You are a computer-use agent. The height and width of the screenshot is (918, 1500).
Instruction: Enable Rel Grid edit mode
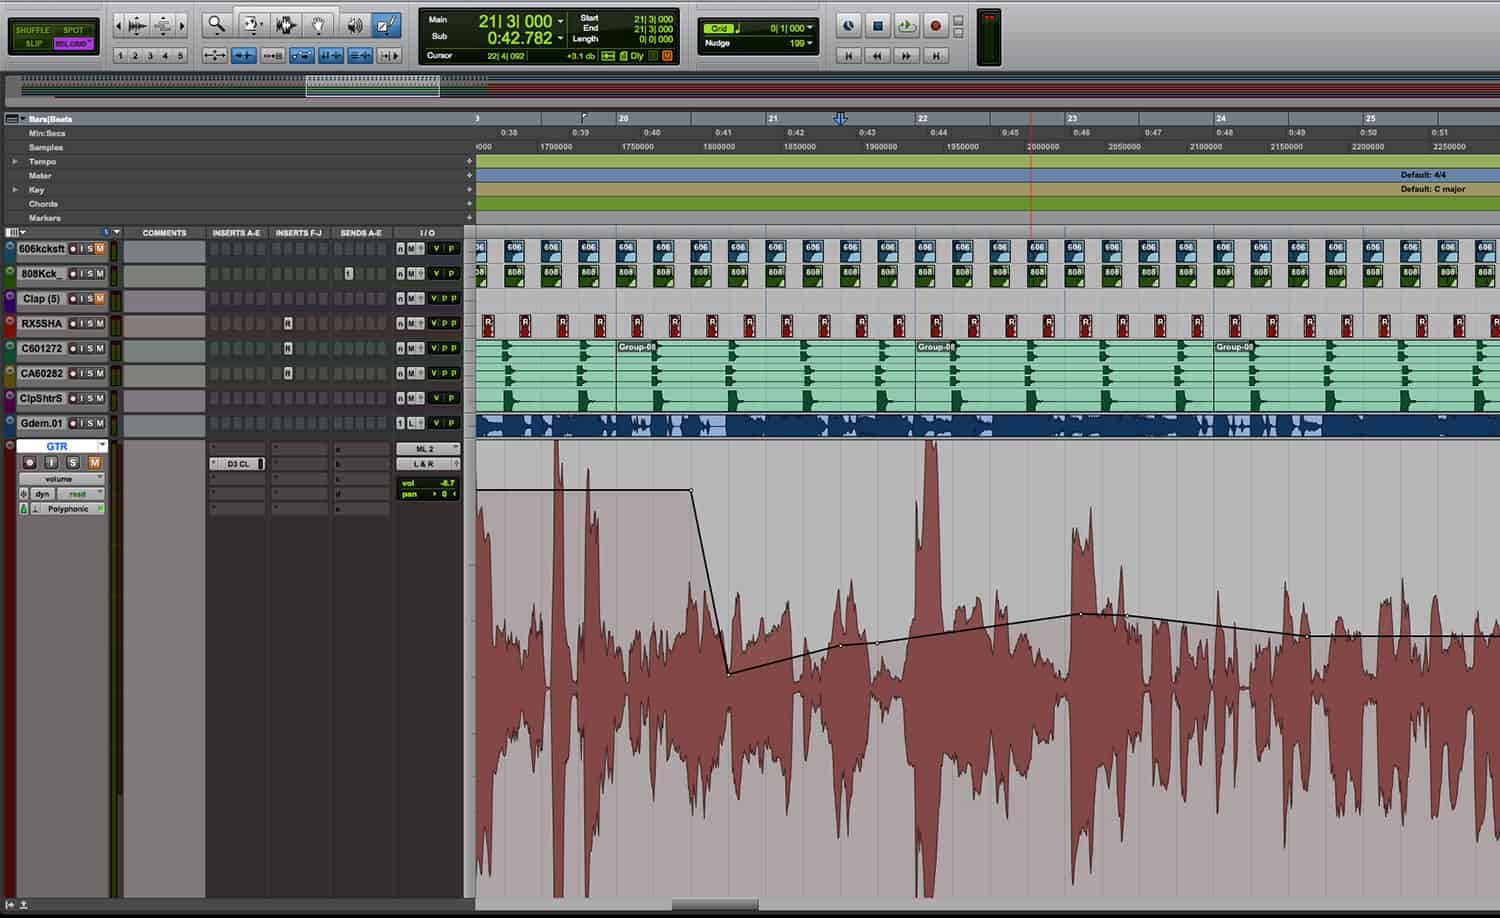(x=74, y=44)
